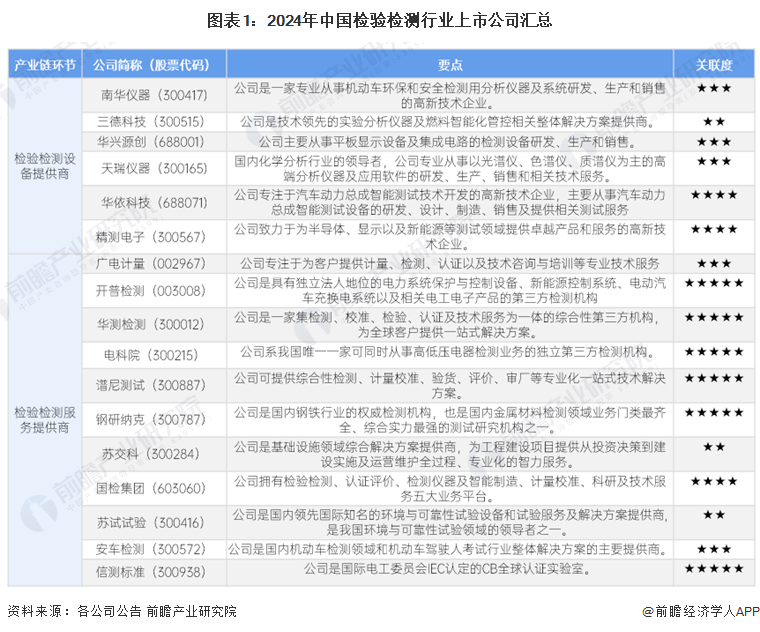Select company cell '华测检测（300012）'
Viewport: 760px width, 632px height.
click(154, 324)
